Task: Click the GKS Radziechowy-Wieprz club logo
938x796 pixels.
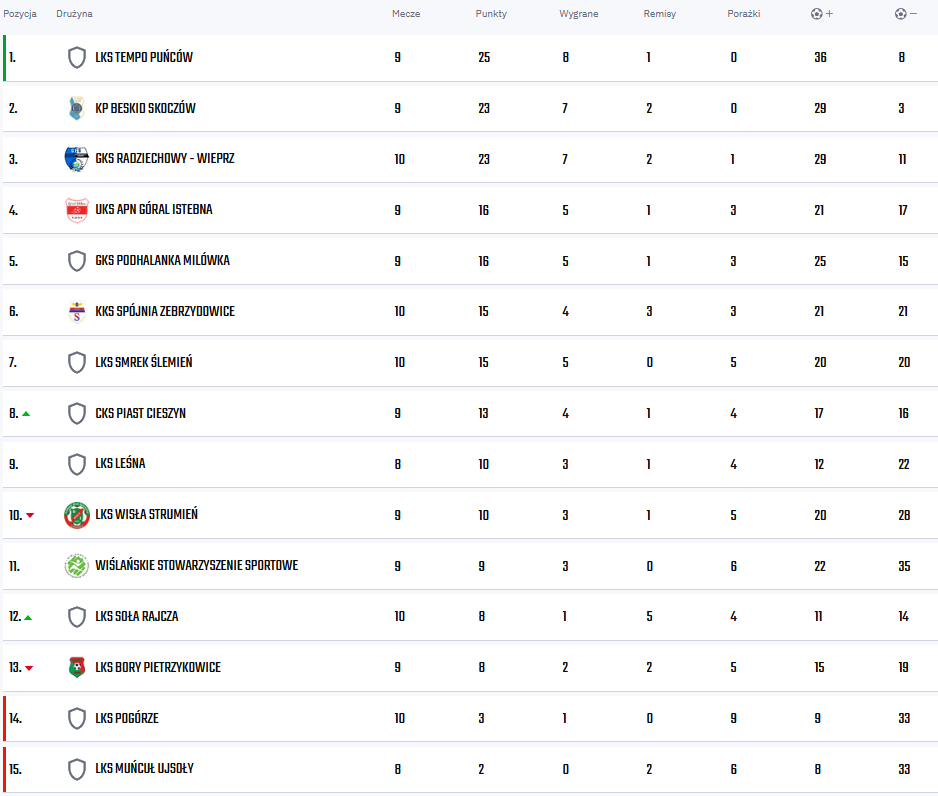Action: click(x=77, y=159)
